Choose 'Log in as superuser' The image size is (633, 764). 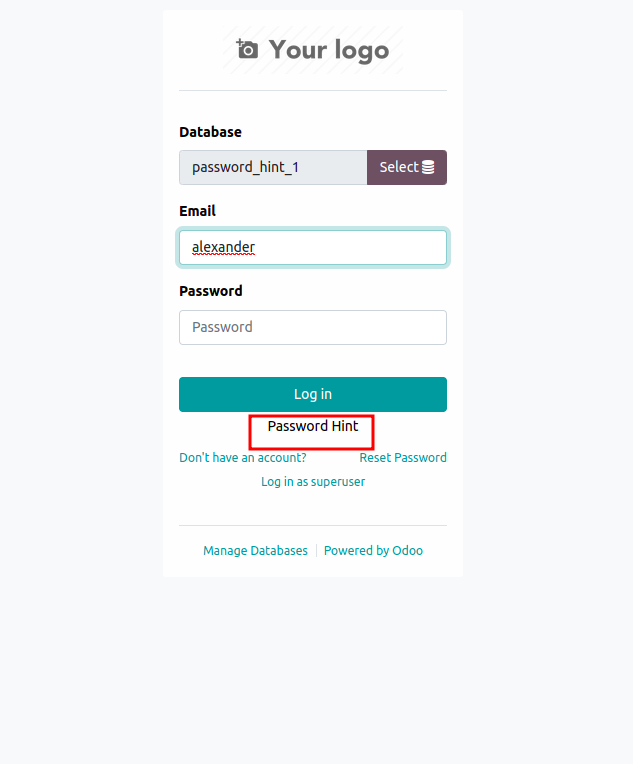pos(313,482)
